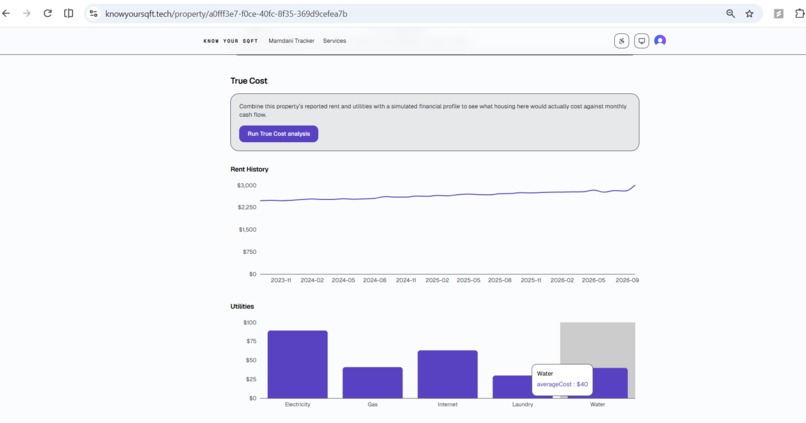Image resolution: width=806 pixels, height=423 pixels.
Task: Select the Utilities chart heading
Action: point(242,306)
